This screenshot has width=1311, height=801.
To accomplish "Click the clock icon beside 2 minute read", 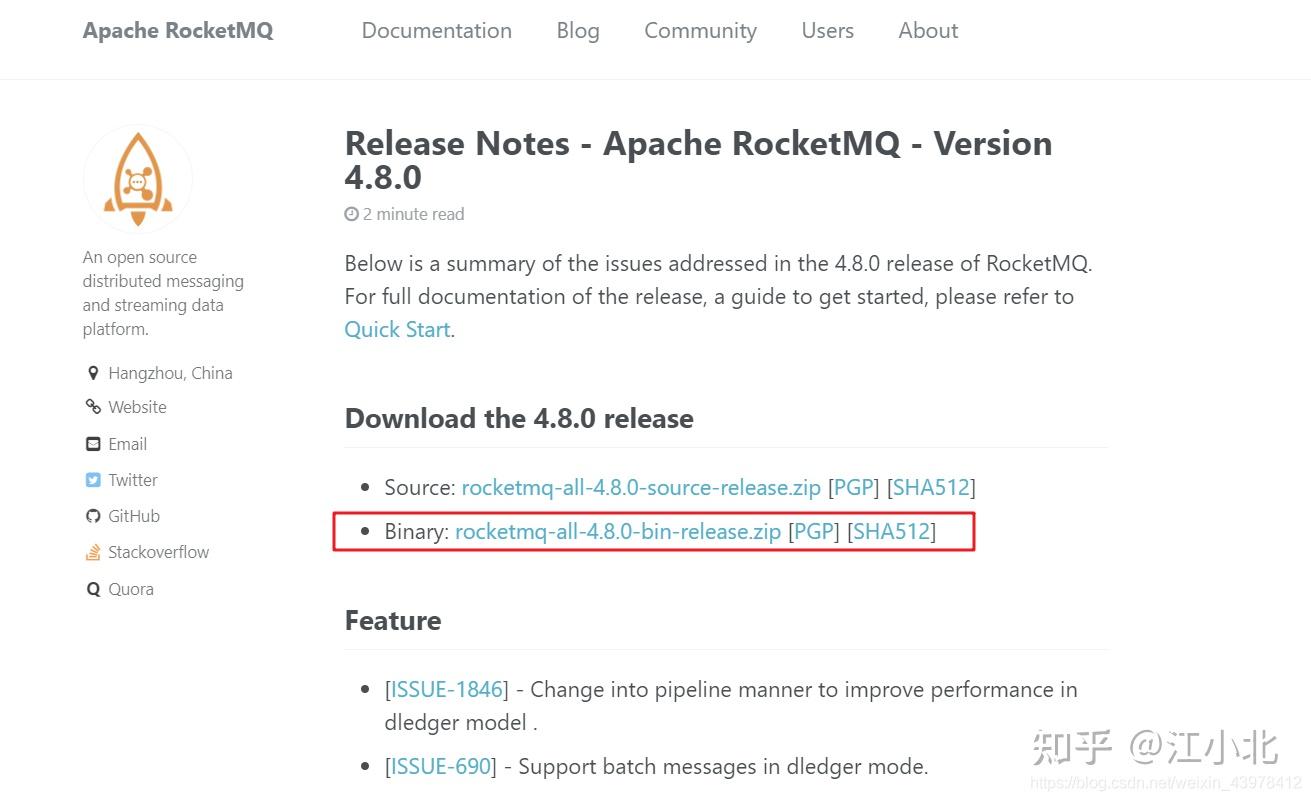I will pyautogui.click(x=350, y=213).
